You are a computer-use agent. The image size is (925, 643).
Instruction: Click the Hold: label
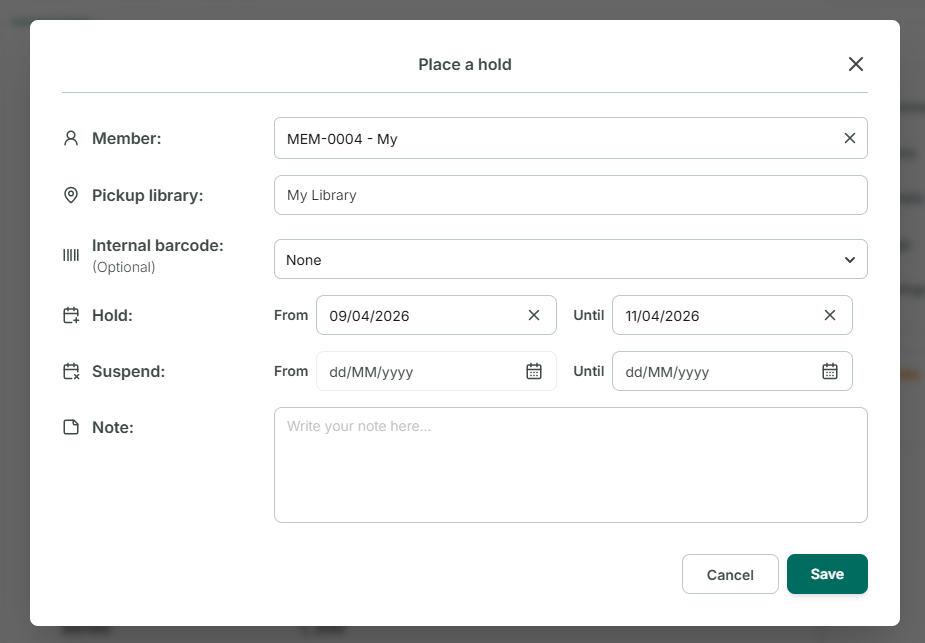112,316
